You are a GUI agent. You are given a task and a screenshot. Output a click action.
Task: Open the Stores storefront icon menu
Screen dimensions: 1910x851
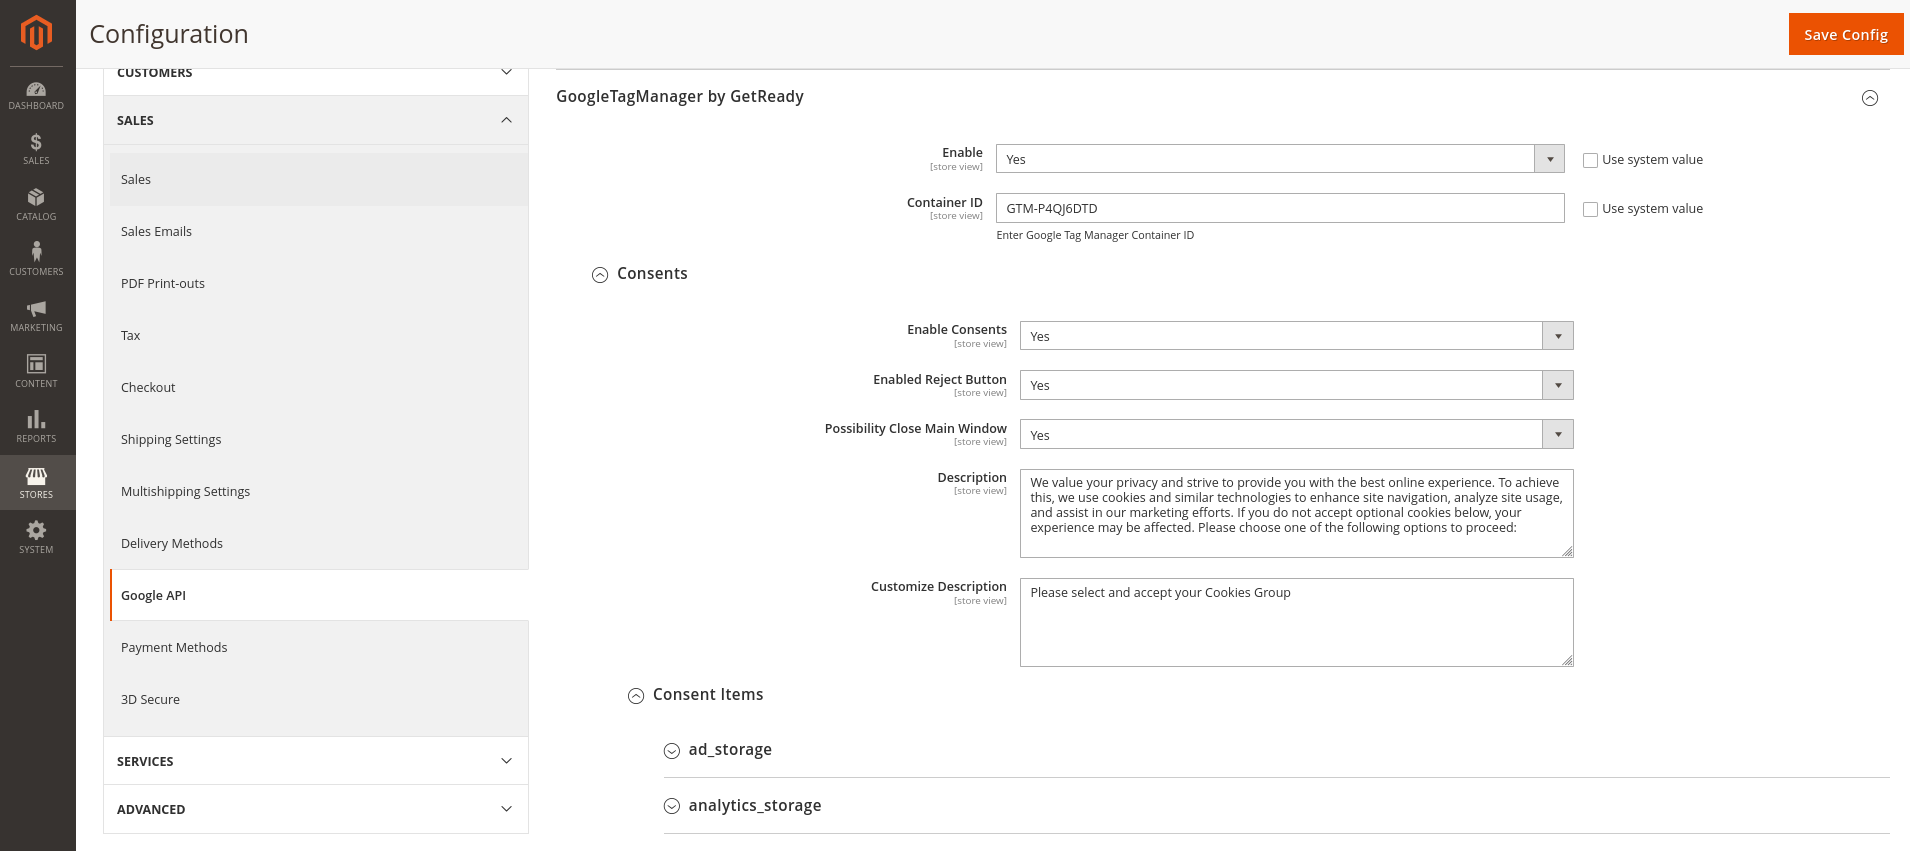pos(36,482)
